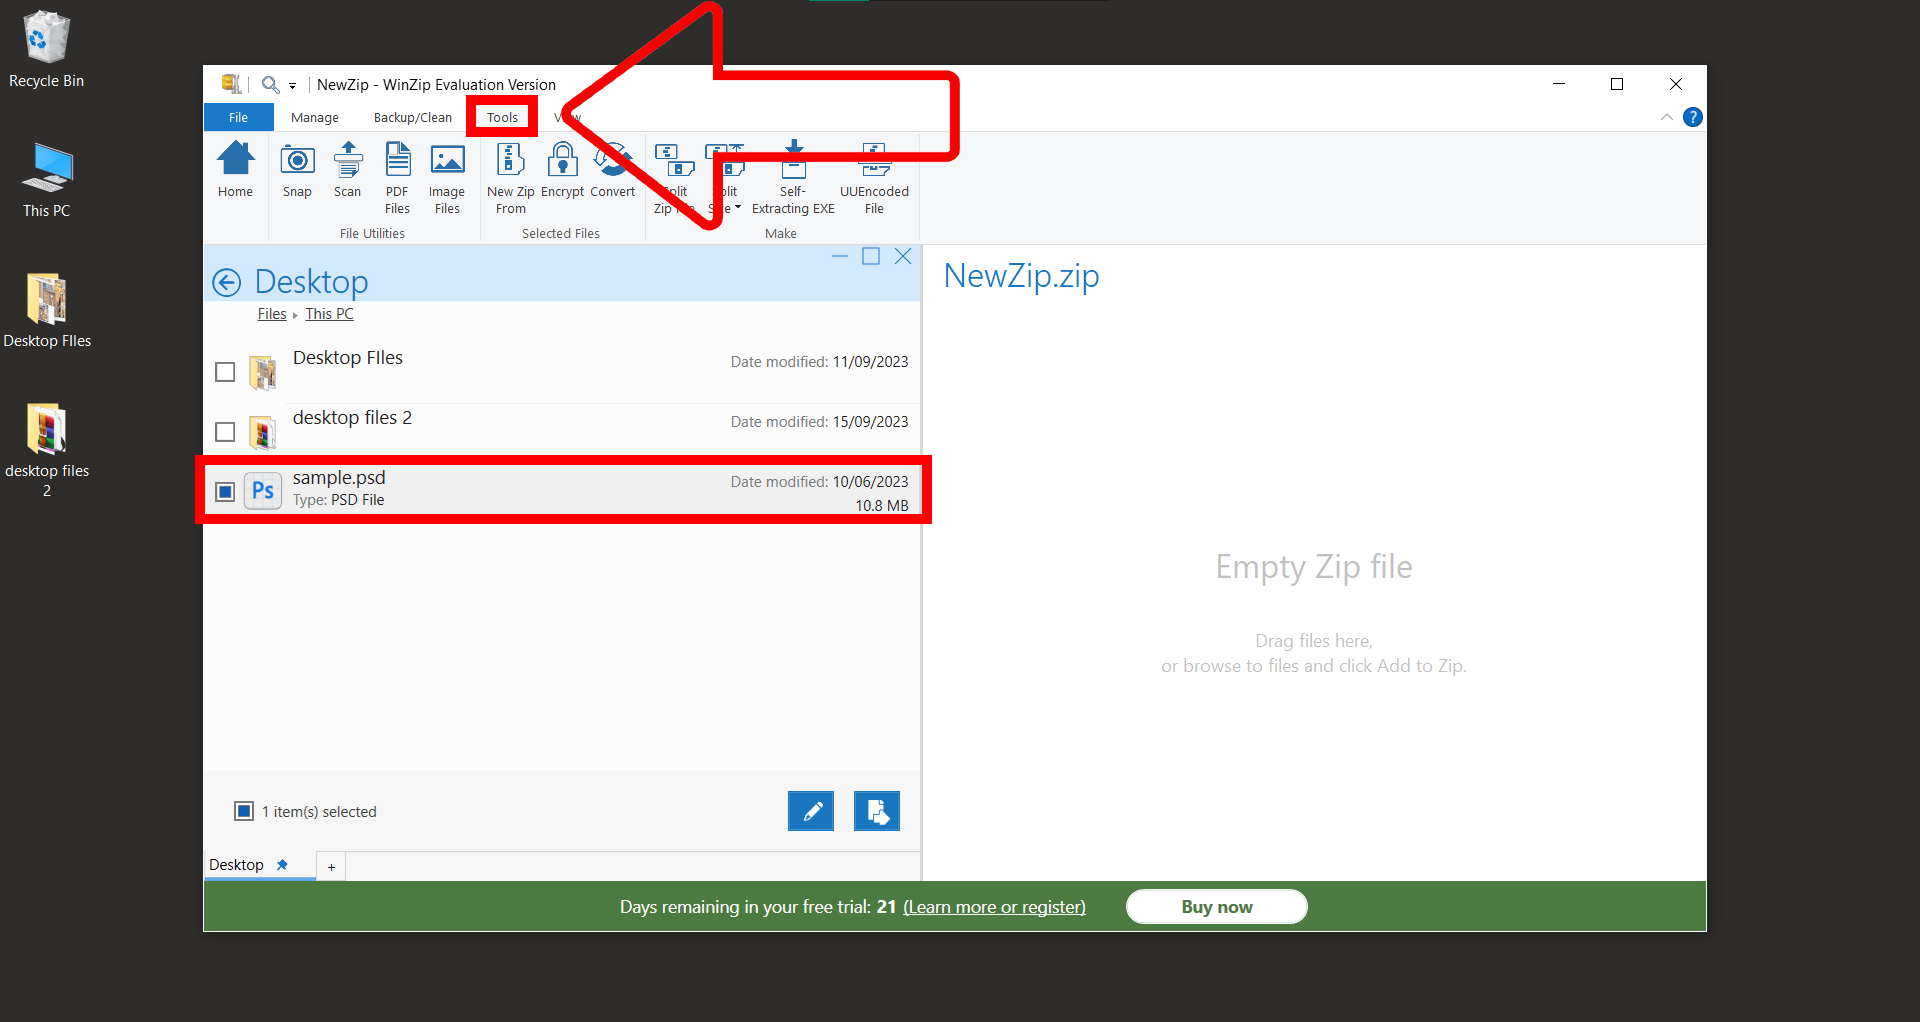Viewport: 1920px width, 1022px height.
Task: Collapse the ribbon with the chevron
Action: click(x=1666, y=117)
